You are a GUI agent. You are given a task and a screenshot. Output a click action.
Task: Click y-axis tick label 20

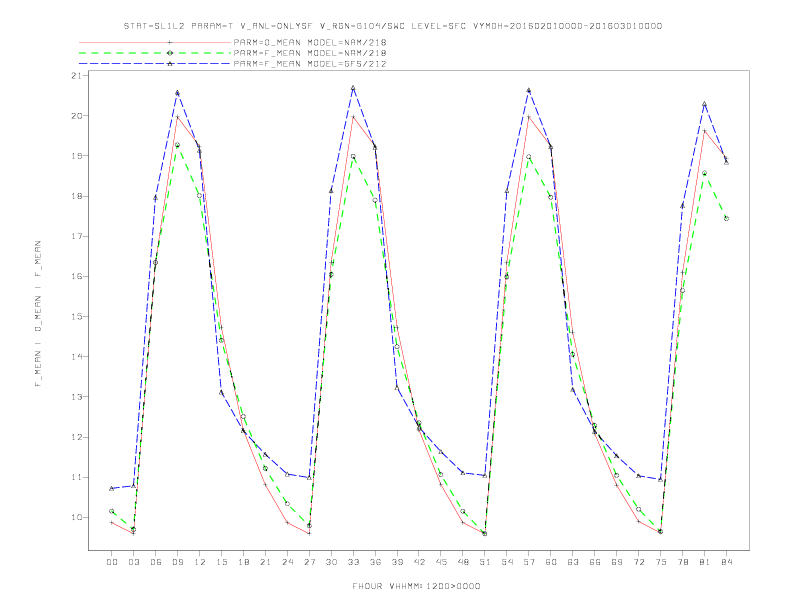pos(76,116)
